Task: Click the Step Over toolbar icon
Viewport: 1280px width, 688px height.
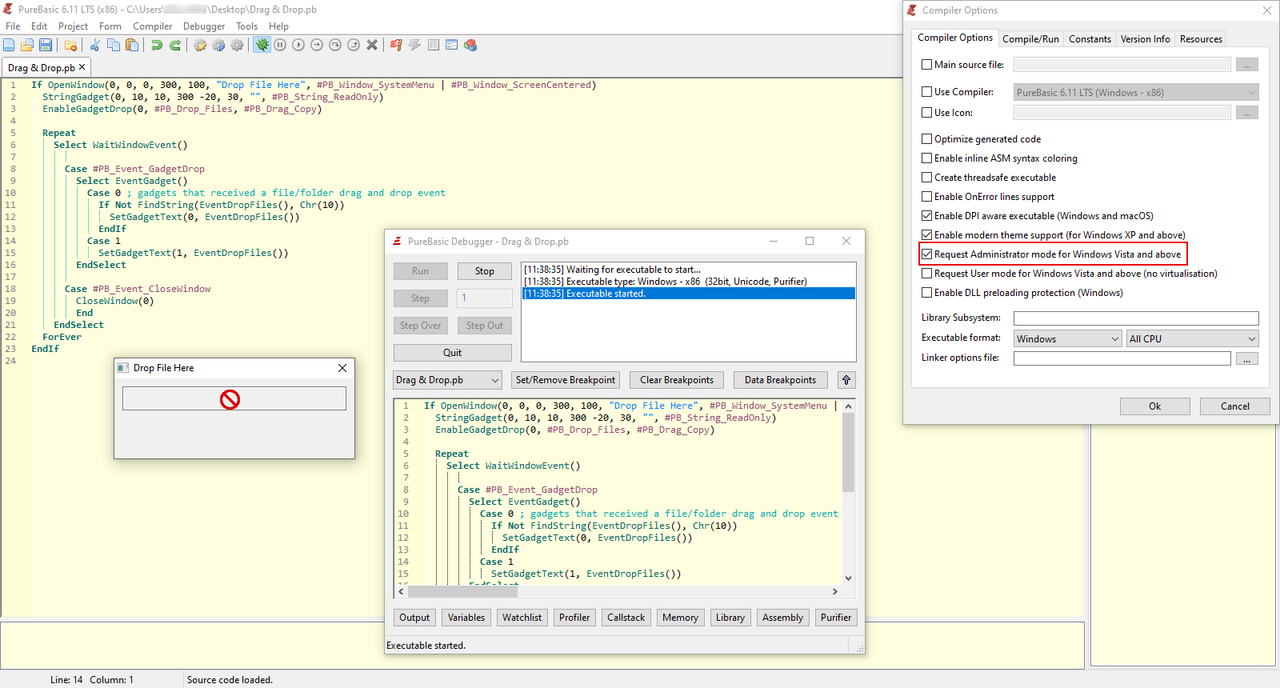Action: point(335,45)
